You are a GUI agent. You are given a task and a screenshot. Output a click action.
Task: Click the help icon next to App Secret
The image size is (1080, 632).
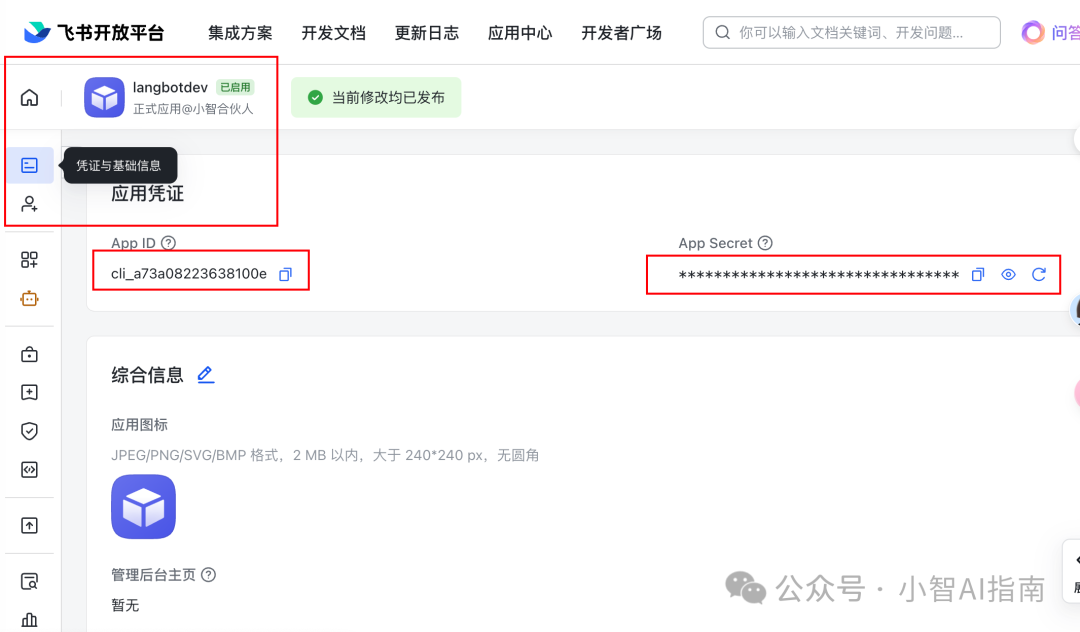coord(765,243)
